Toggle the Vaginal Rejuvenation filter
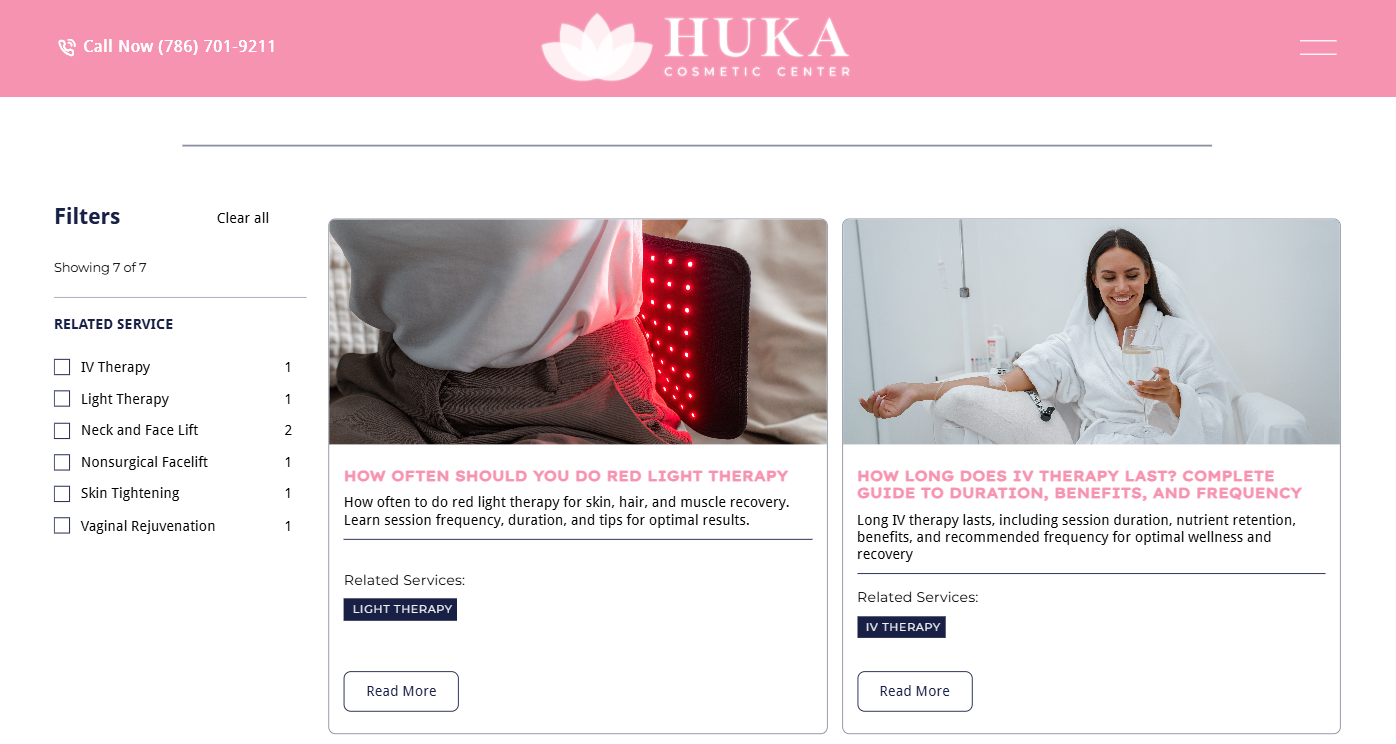1396x744 pixels. pyautogui.click(x=62, y=526)
